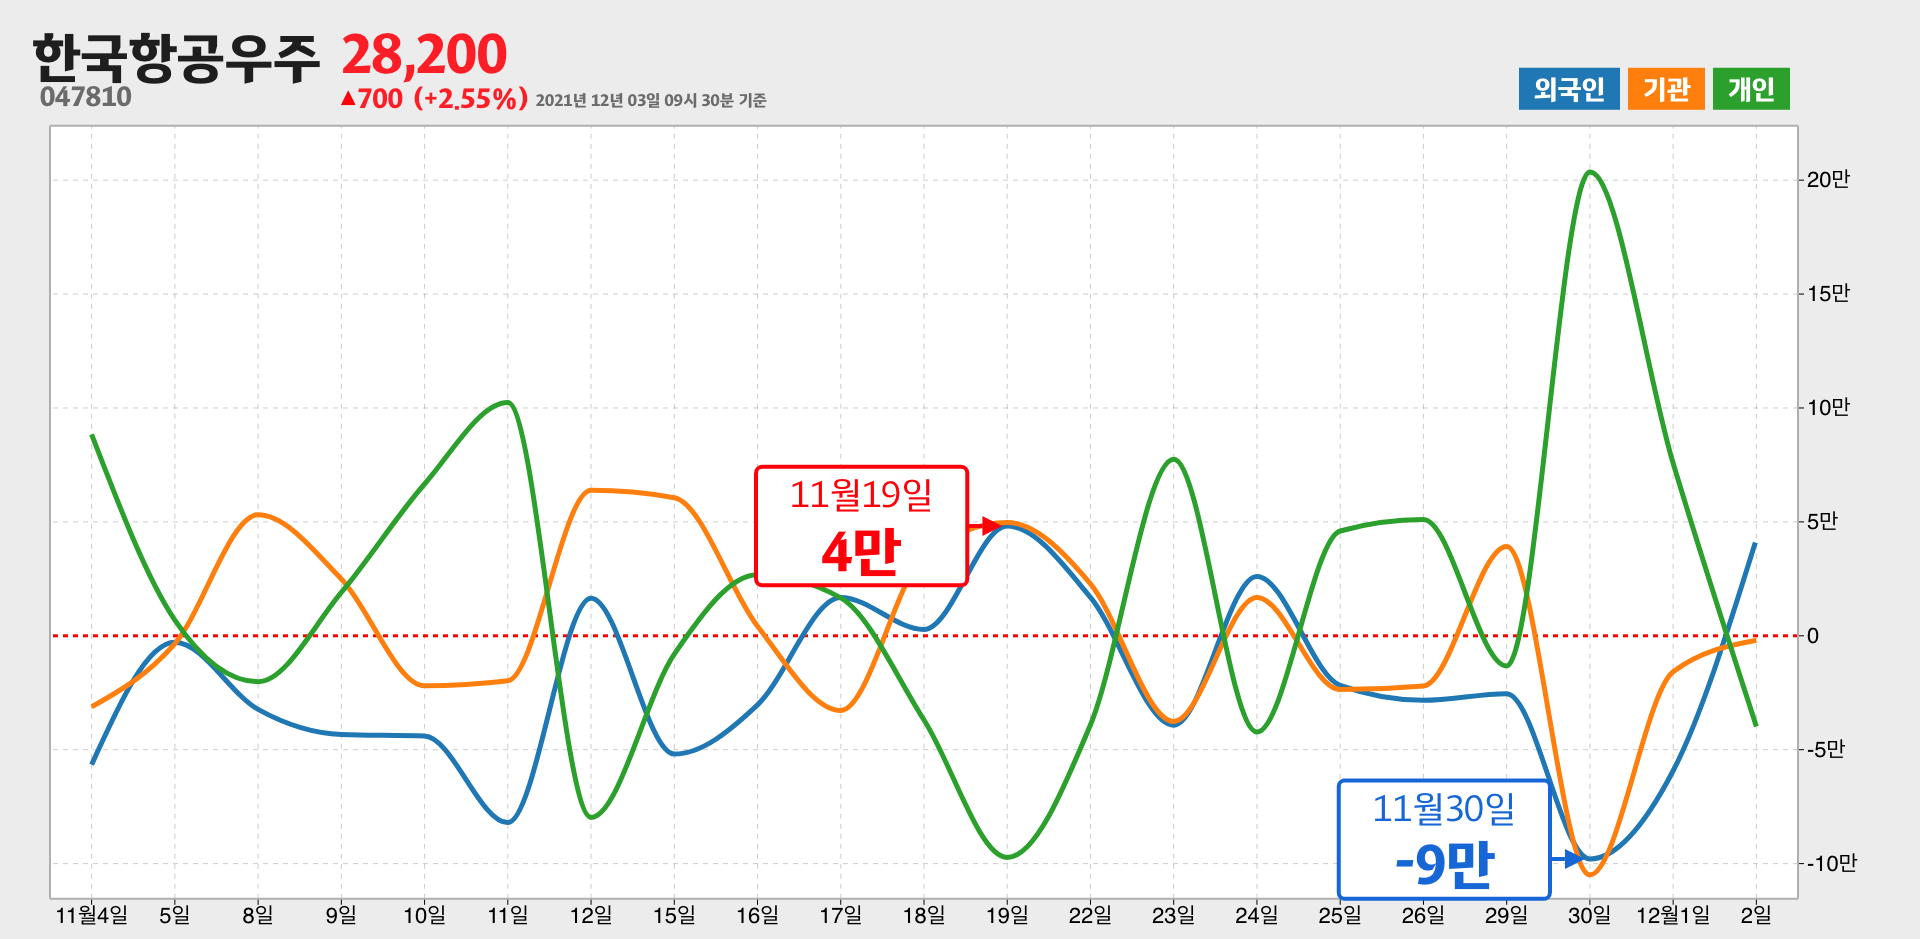Click y-axis label 0
The height and width of the screenshot is (939, 1920).
[x=1813, y=636]
